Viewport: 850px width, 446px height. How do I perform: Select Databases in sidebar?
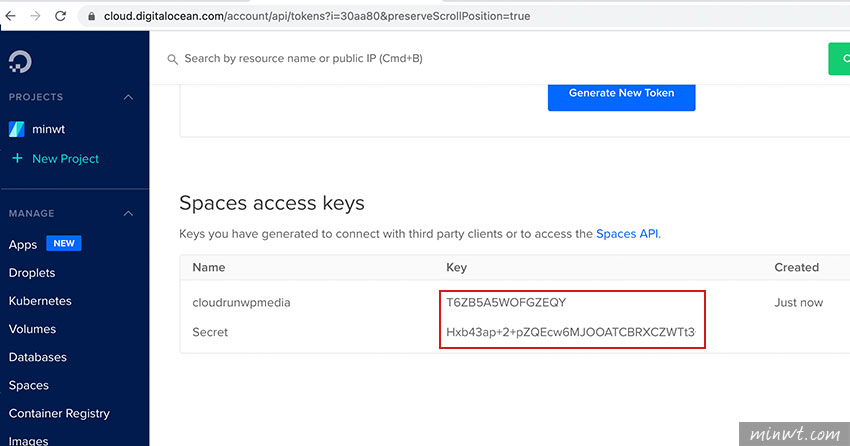point(38,357)
